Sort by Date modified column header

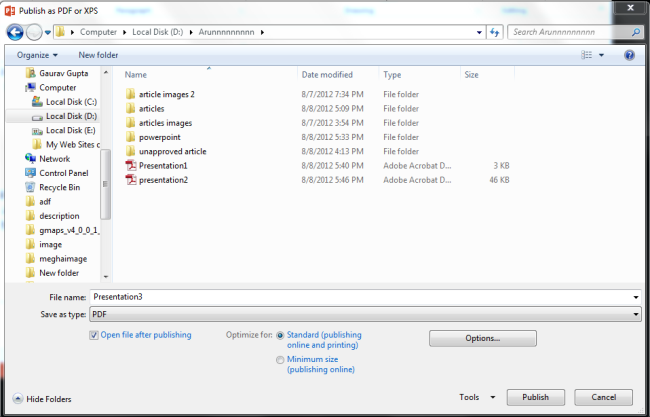(x=327, y=75)
